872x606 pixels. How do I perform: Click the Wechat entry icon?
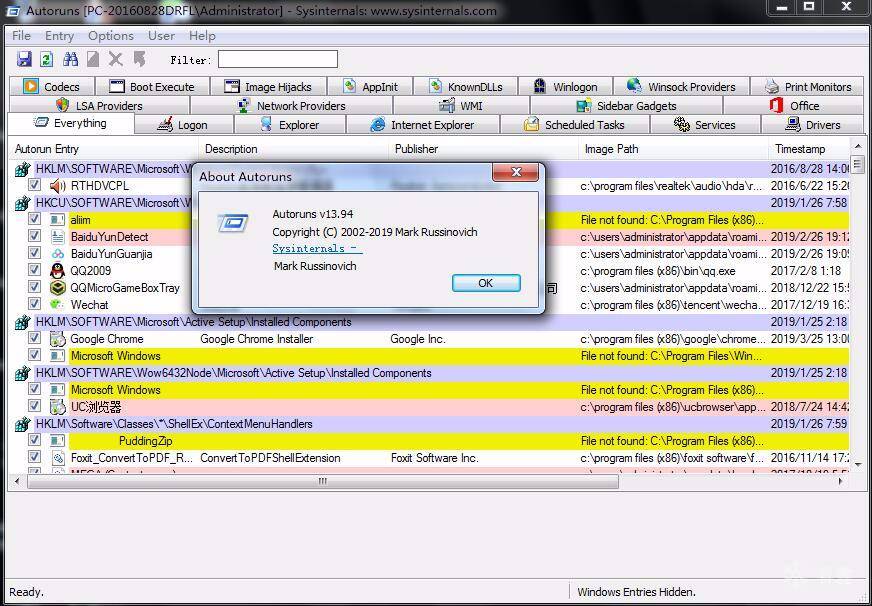click(57, 305)
